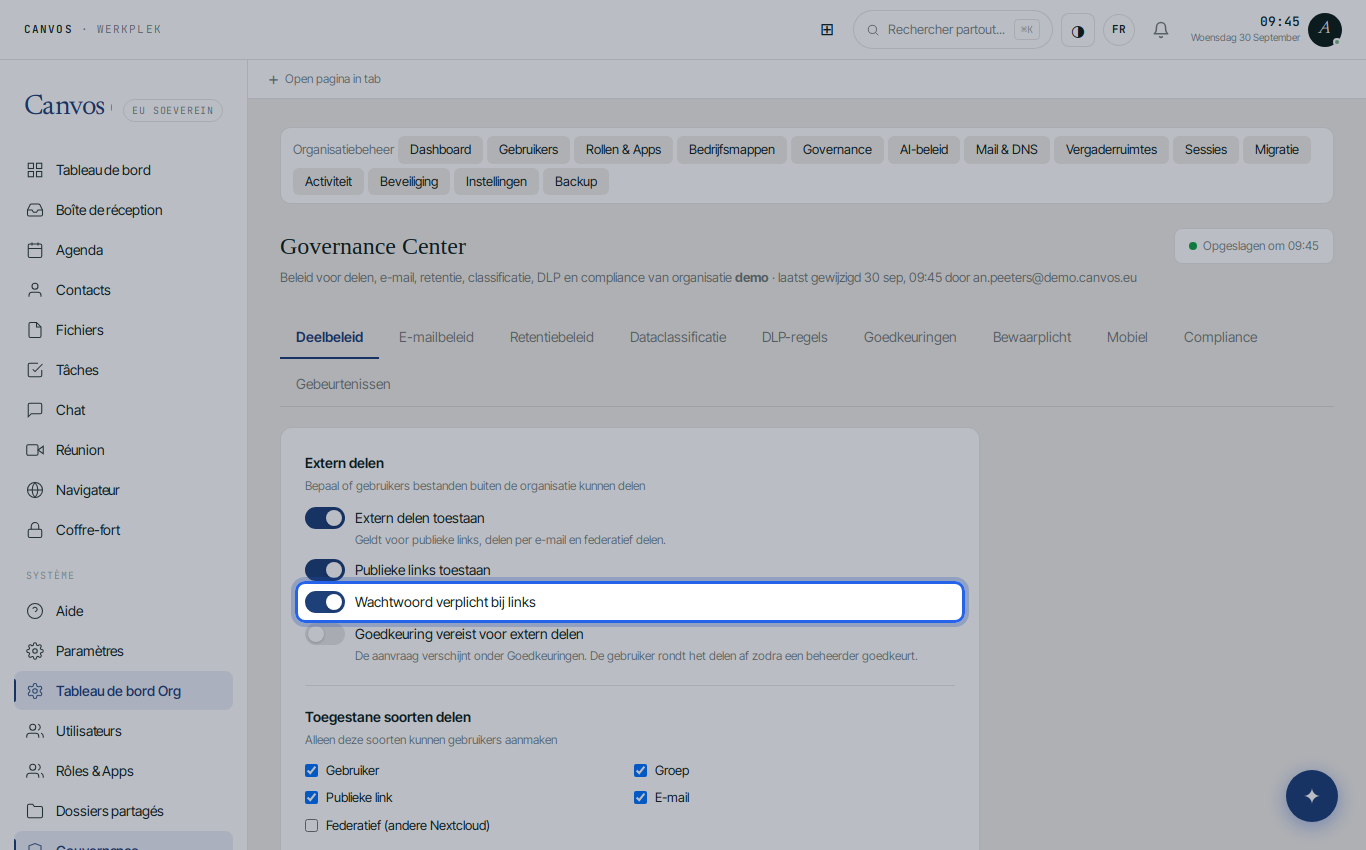Open Réunion video meeting

click(x=124, y=450)
